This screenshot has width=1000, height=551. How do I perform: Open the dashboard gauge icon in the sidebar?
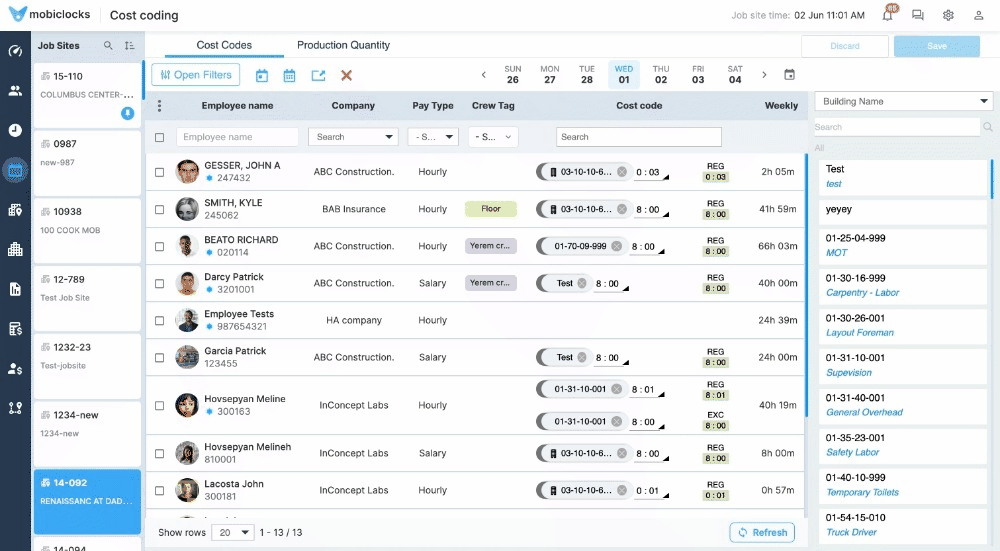point(15,51)
